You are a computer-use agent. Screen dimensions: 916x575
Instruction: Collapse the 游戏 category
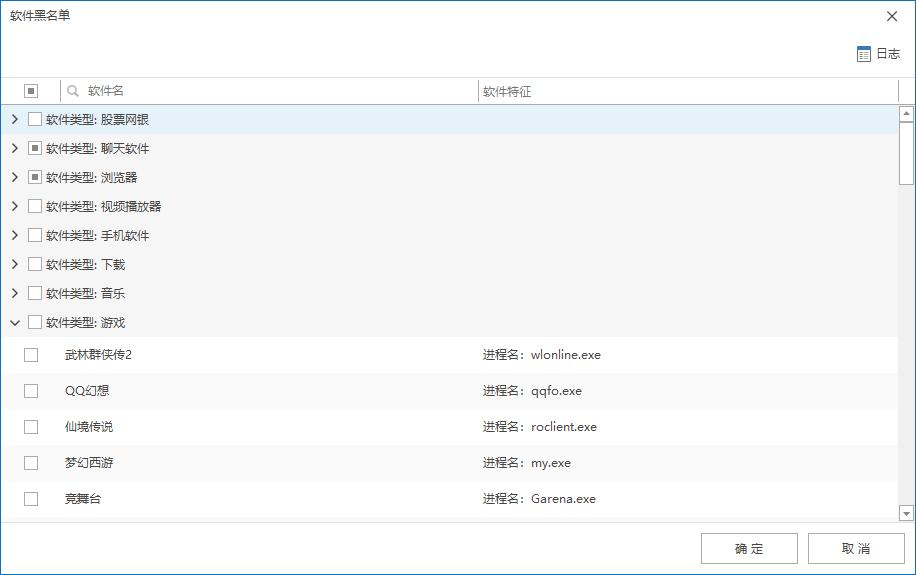coord(14,323)
